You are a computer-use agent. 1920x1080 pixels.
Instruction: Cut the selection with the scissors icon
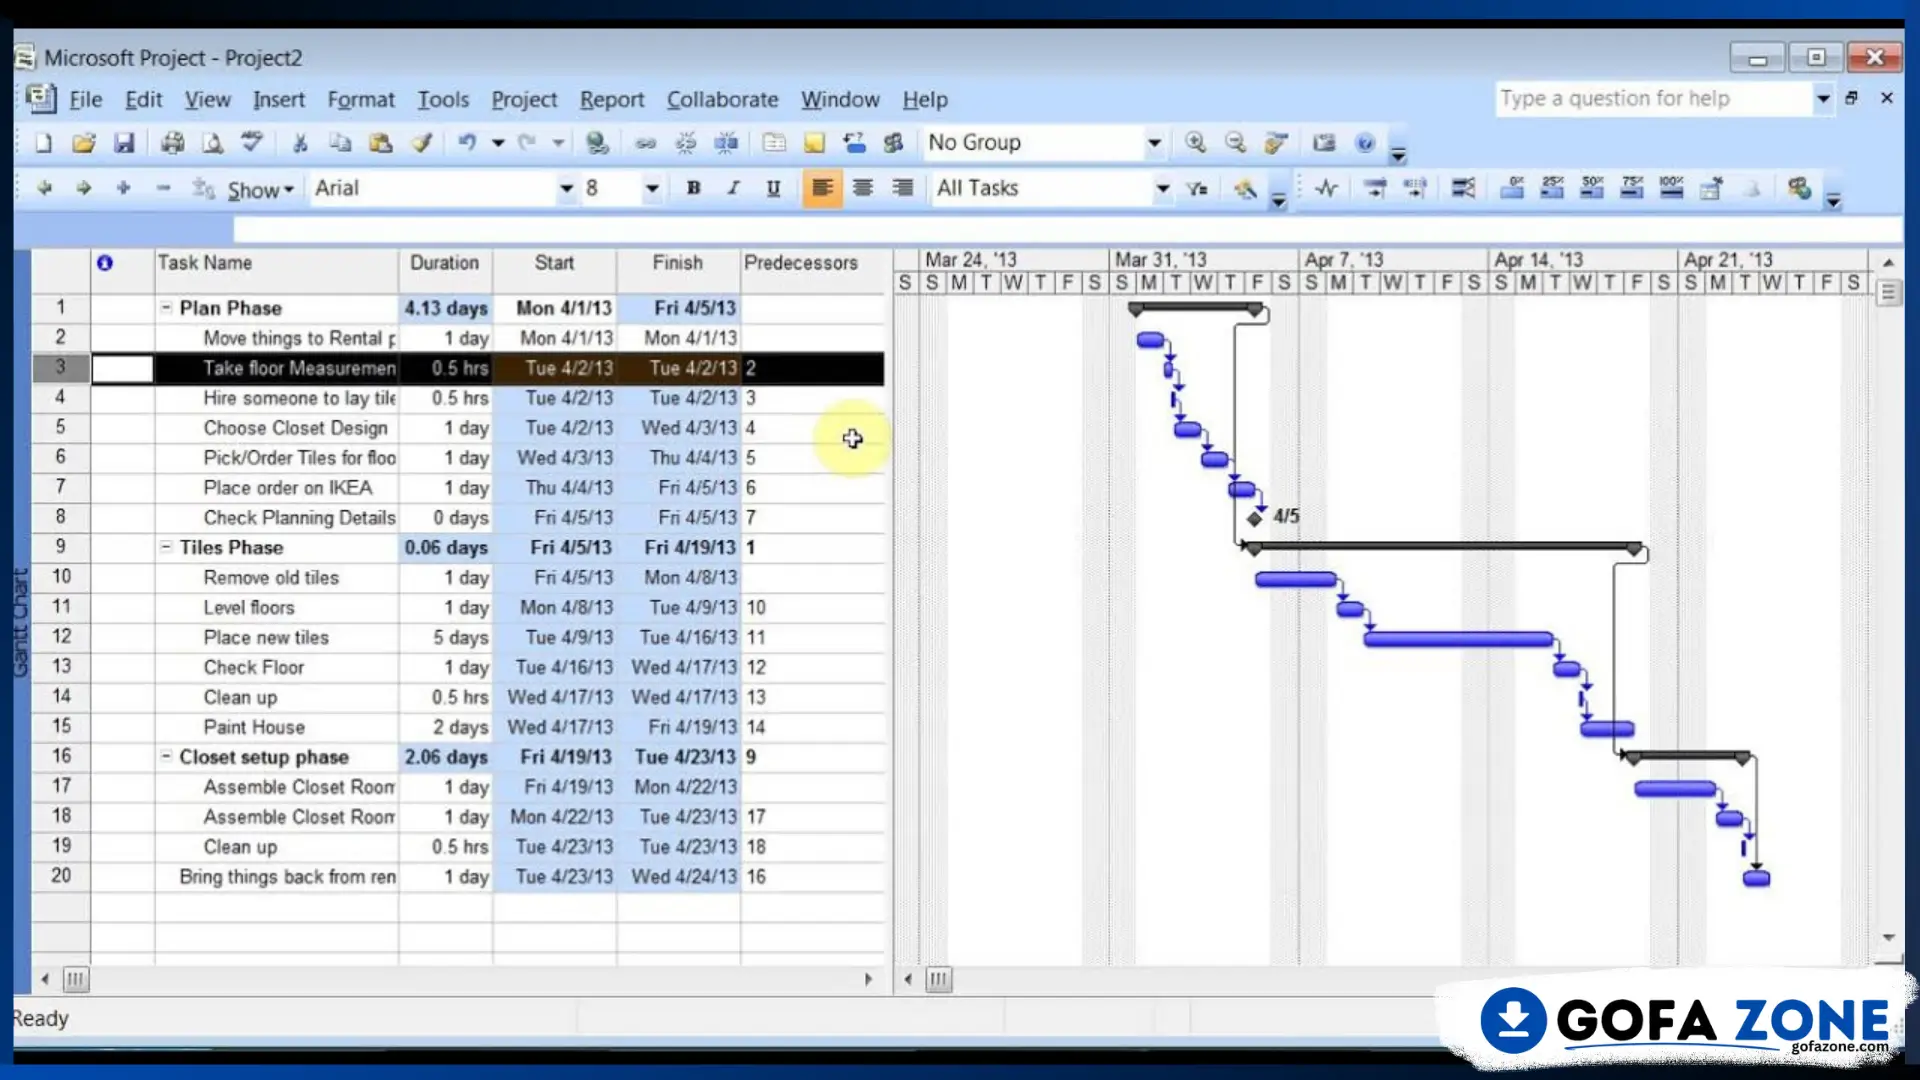click(x=299, y=143)
